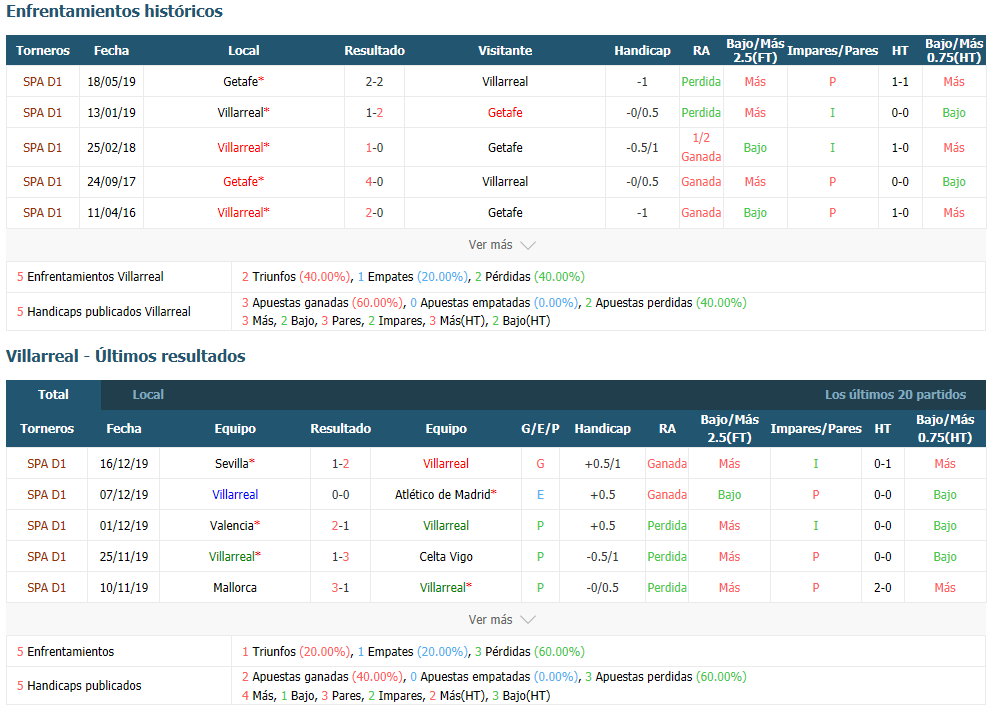Open the 1-2 result of 16/12/19
This screenshot has width=998, height=711.
click(x=341, y=463)
